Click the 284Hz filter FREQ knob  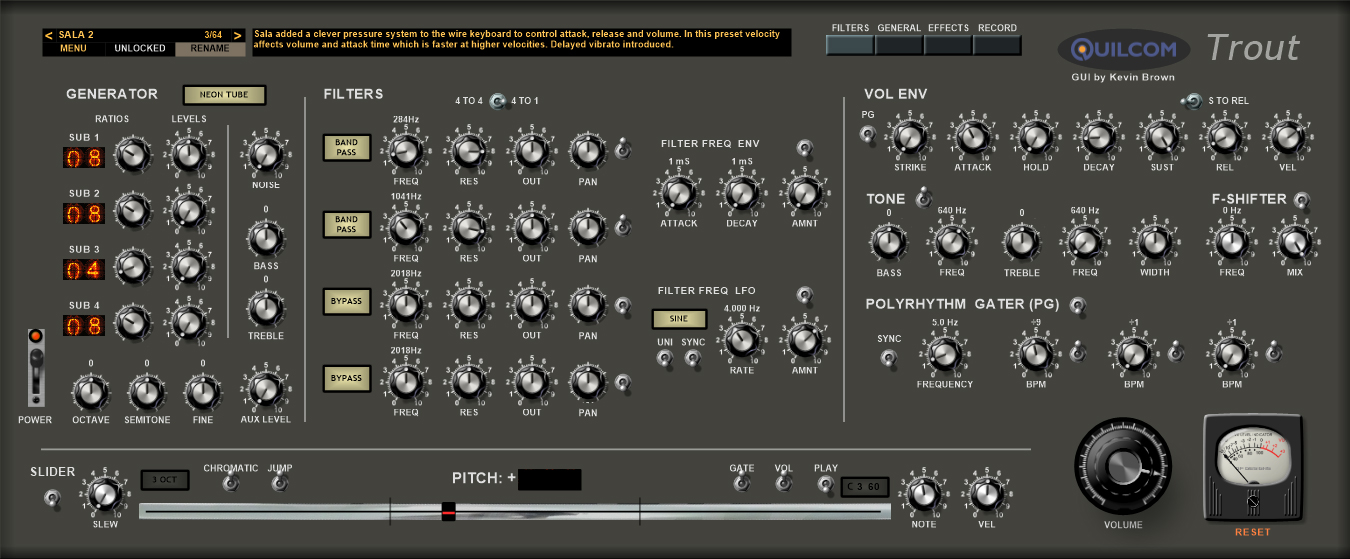click(406, 151)
